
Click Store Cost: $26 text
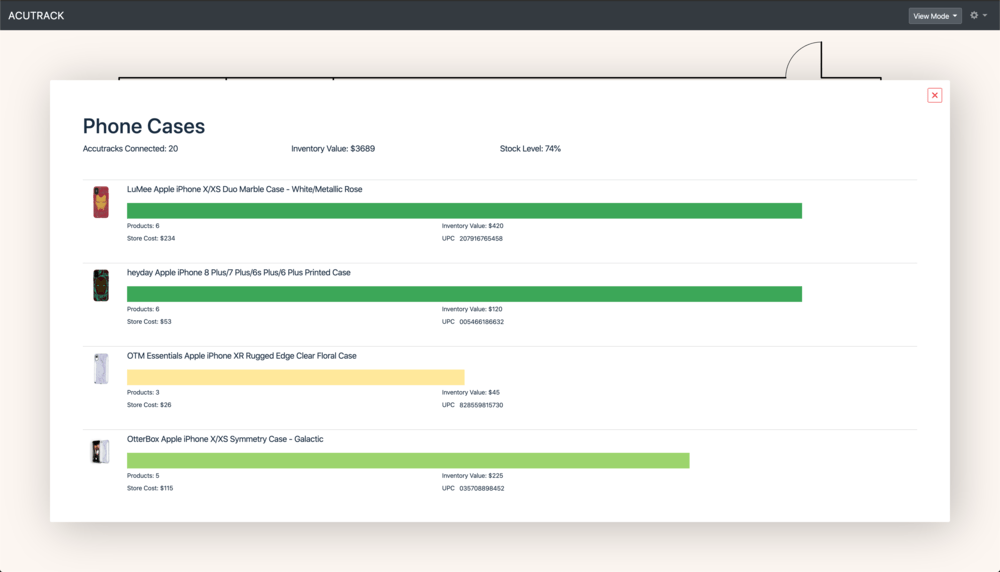[x=149, y=405]
